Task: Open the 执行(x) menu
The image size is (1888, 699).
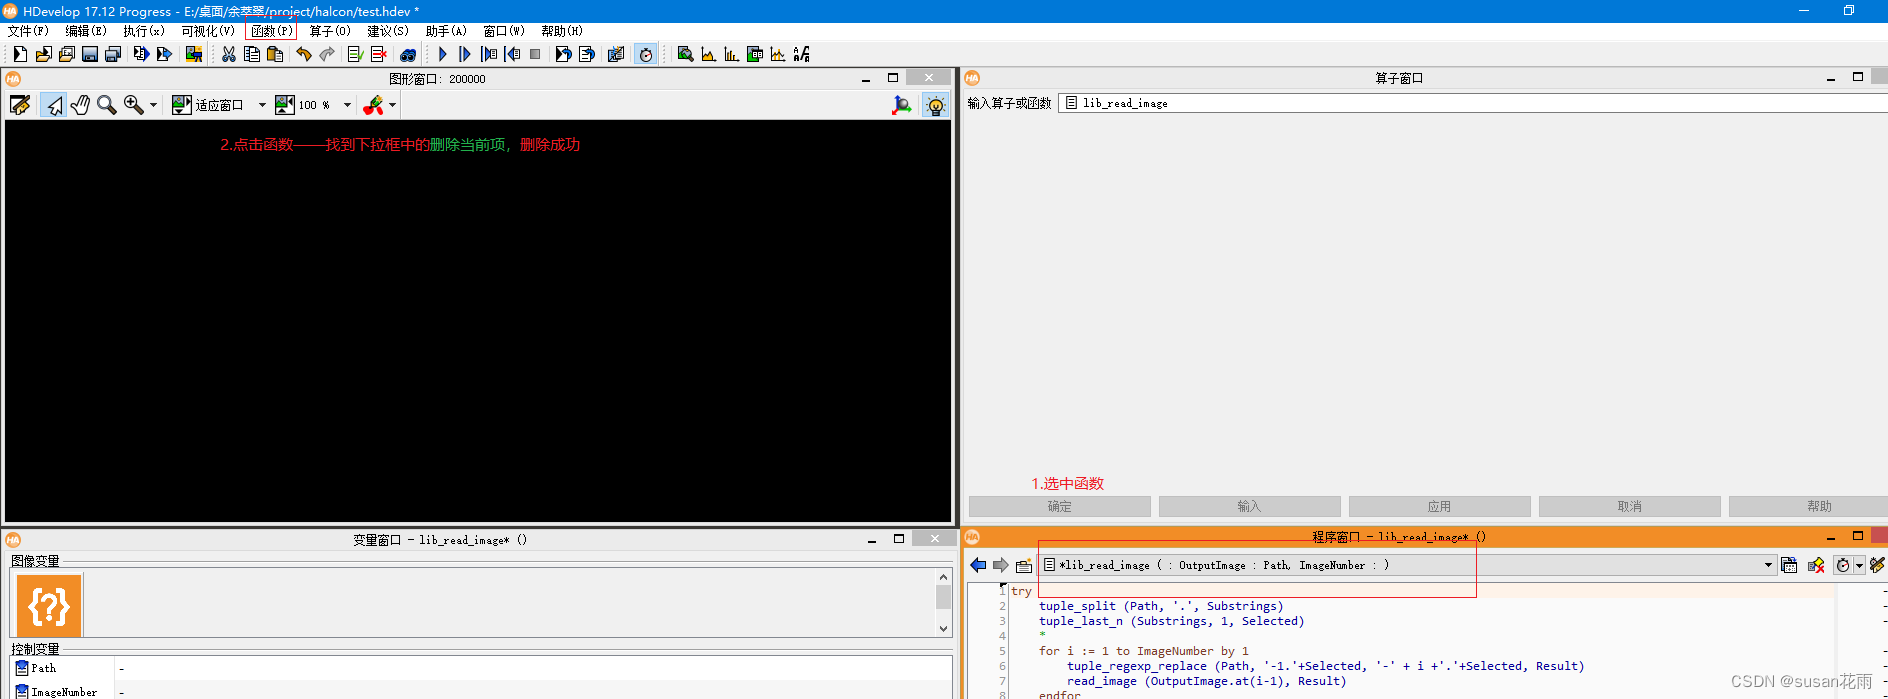Action: [144, 31]
